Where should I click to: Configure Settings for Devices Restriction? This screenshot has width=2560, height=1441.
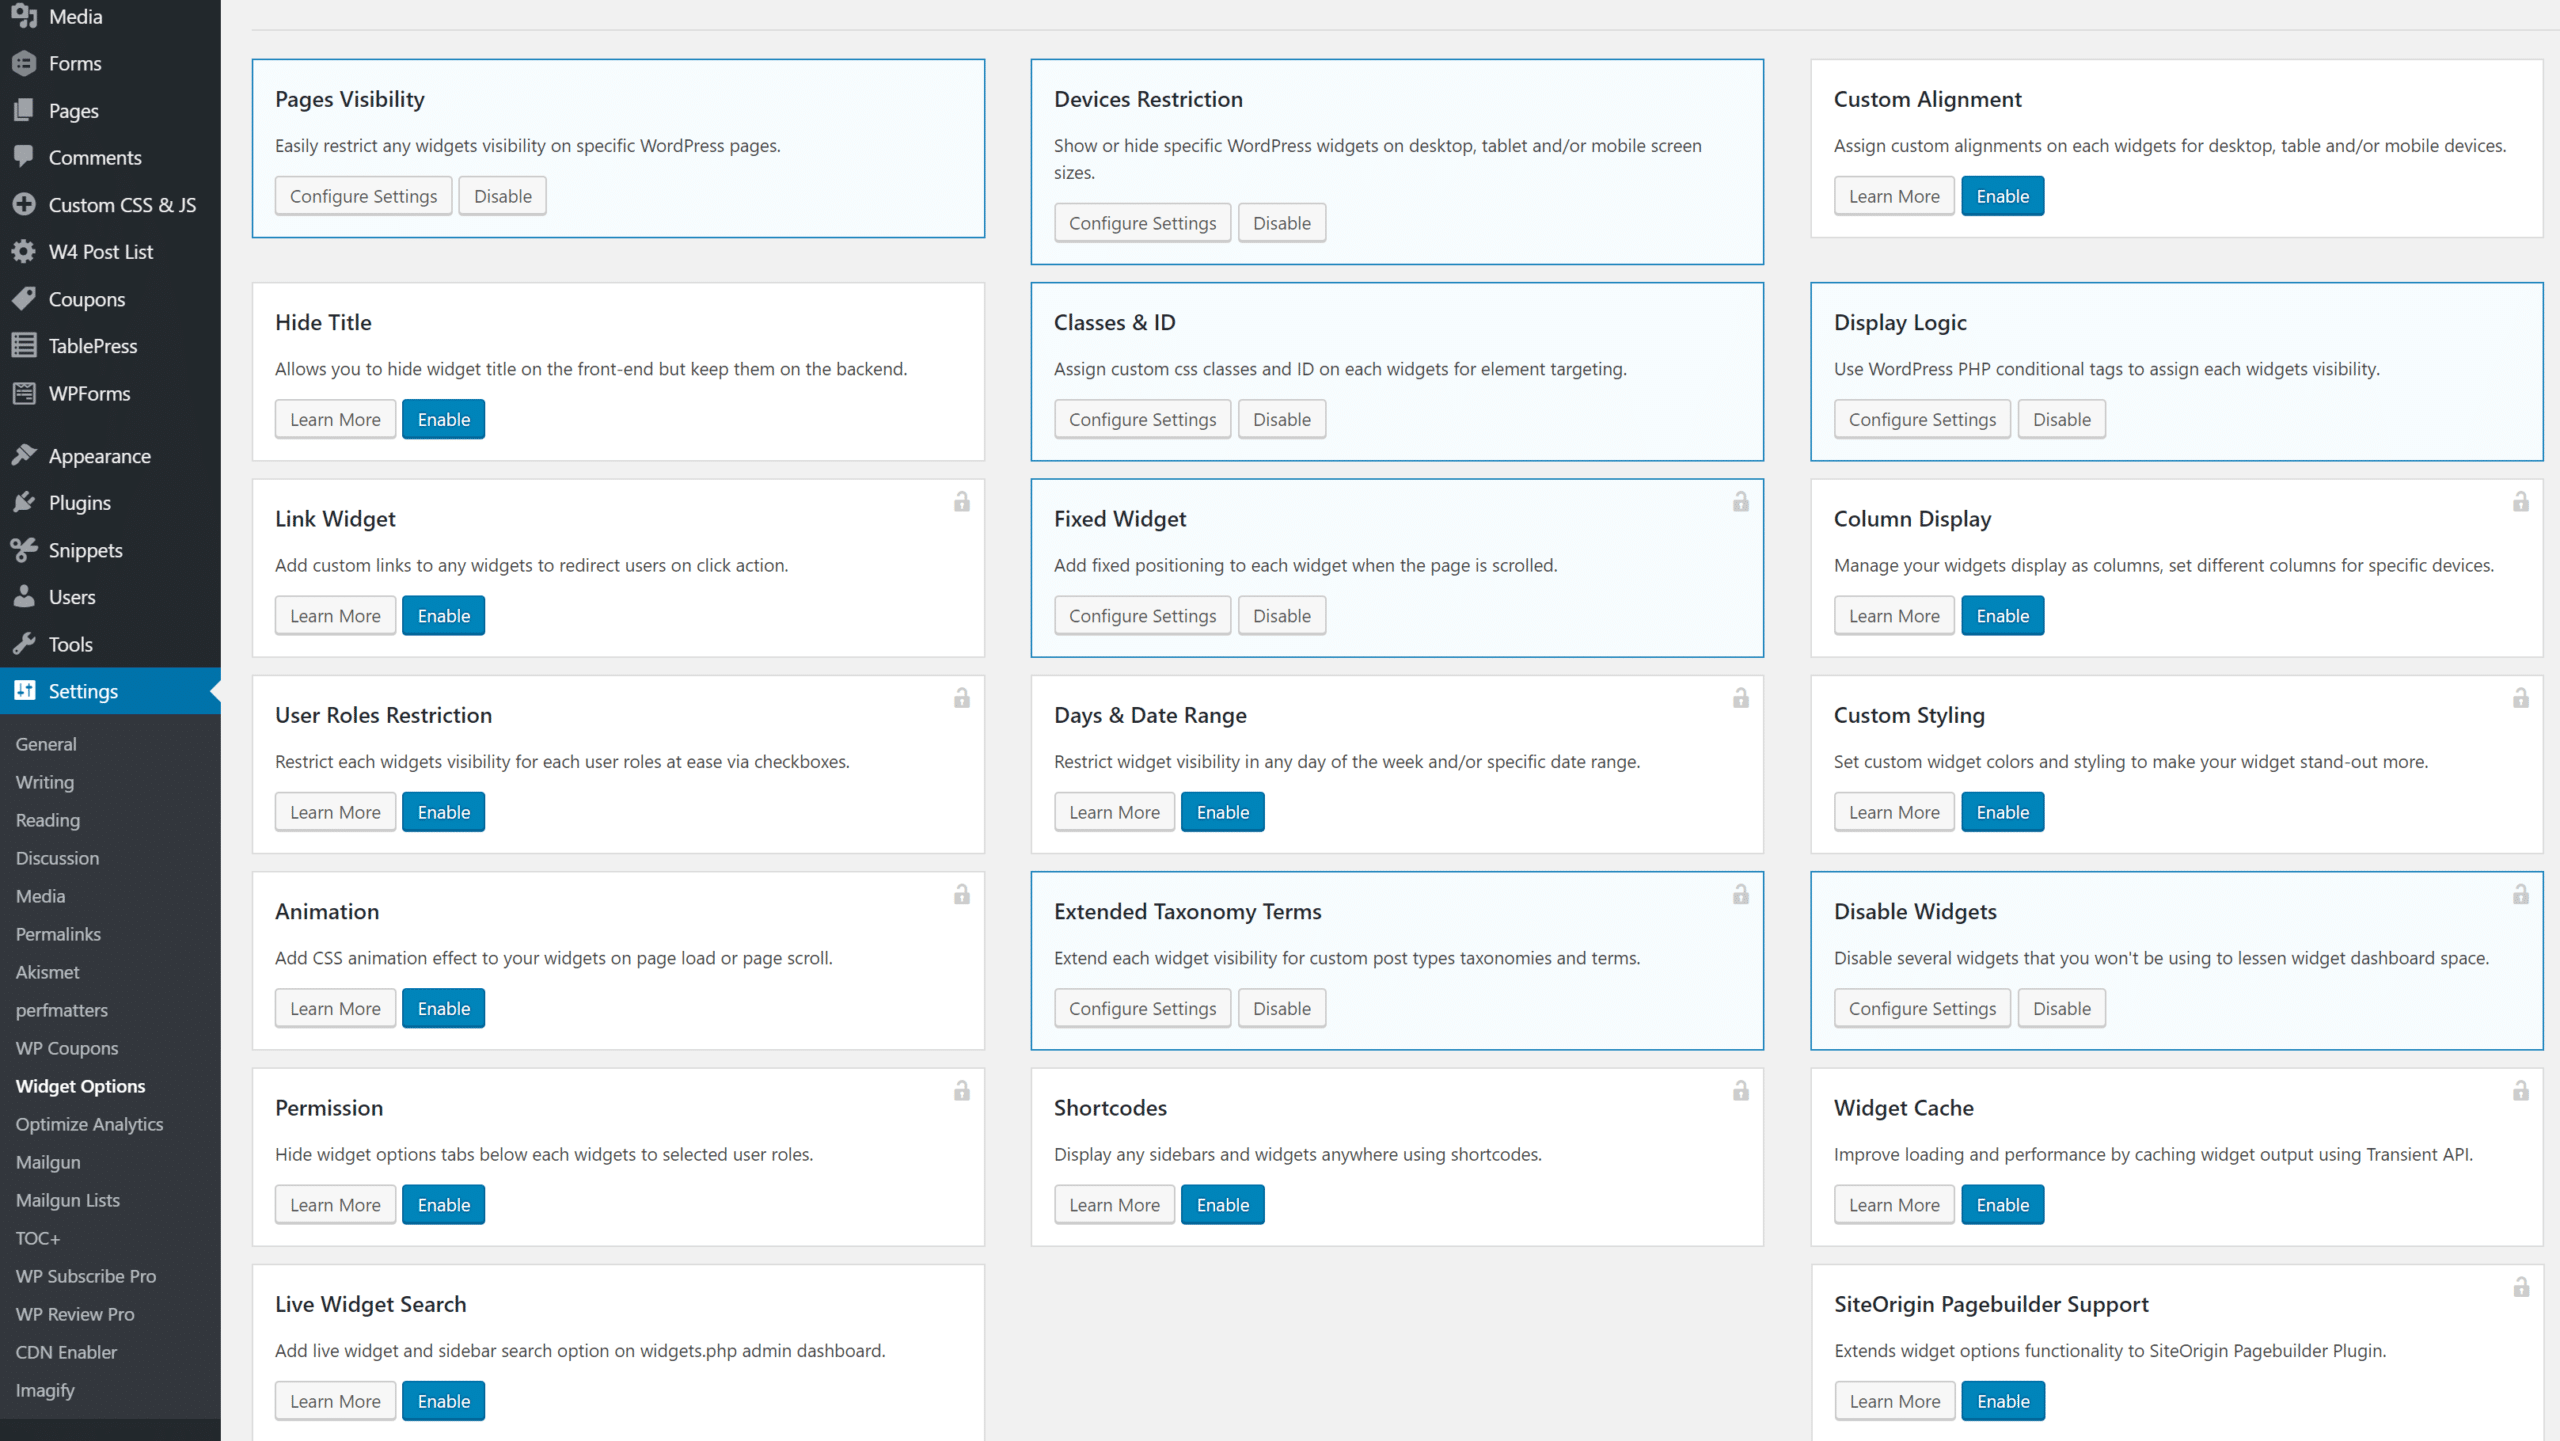(1142, 223)
